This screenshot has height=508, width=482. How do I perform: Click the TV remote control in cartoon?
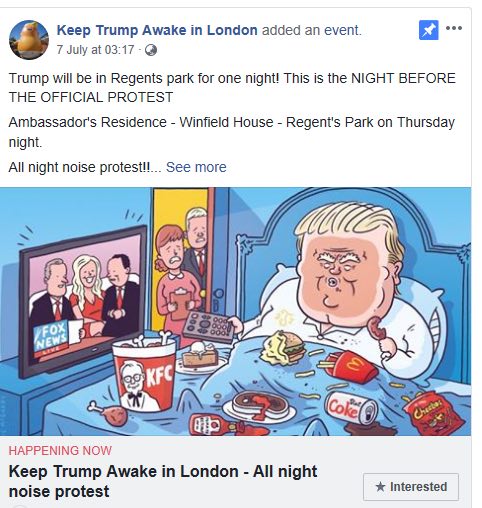point(208,326)
